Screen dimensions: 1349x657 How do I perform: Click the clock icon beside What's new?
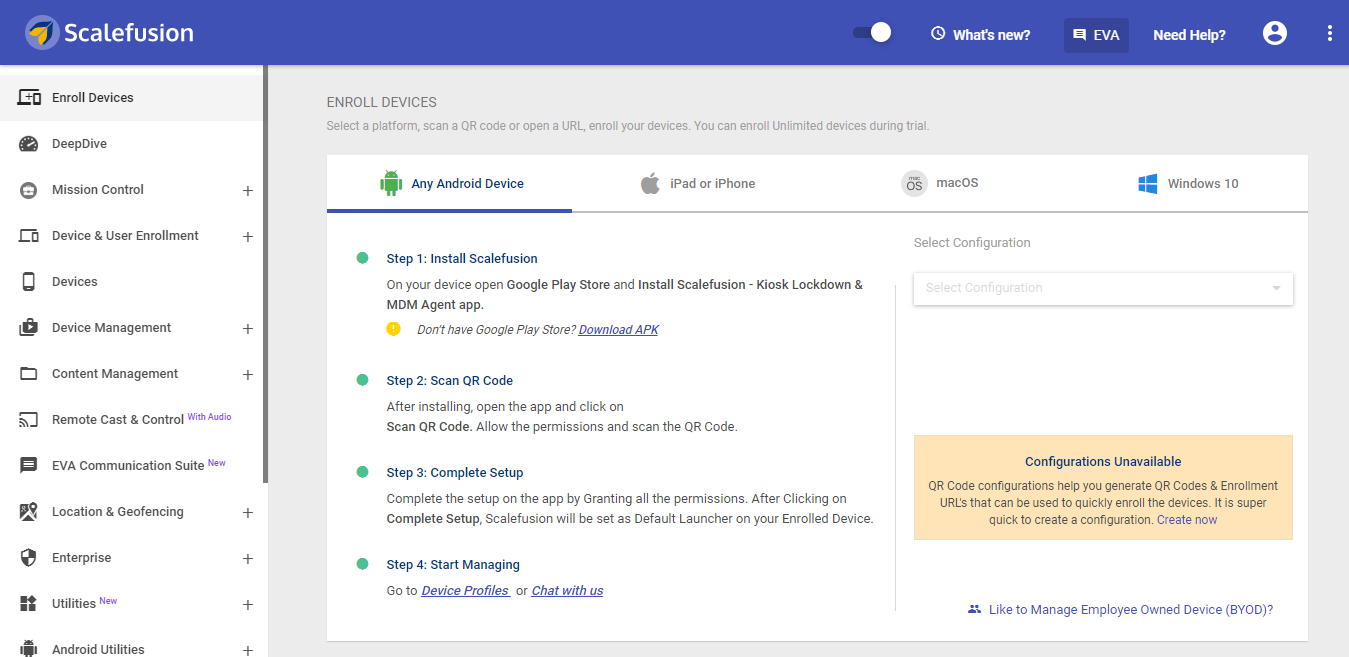(938, 34)
